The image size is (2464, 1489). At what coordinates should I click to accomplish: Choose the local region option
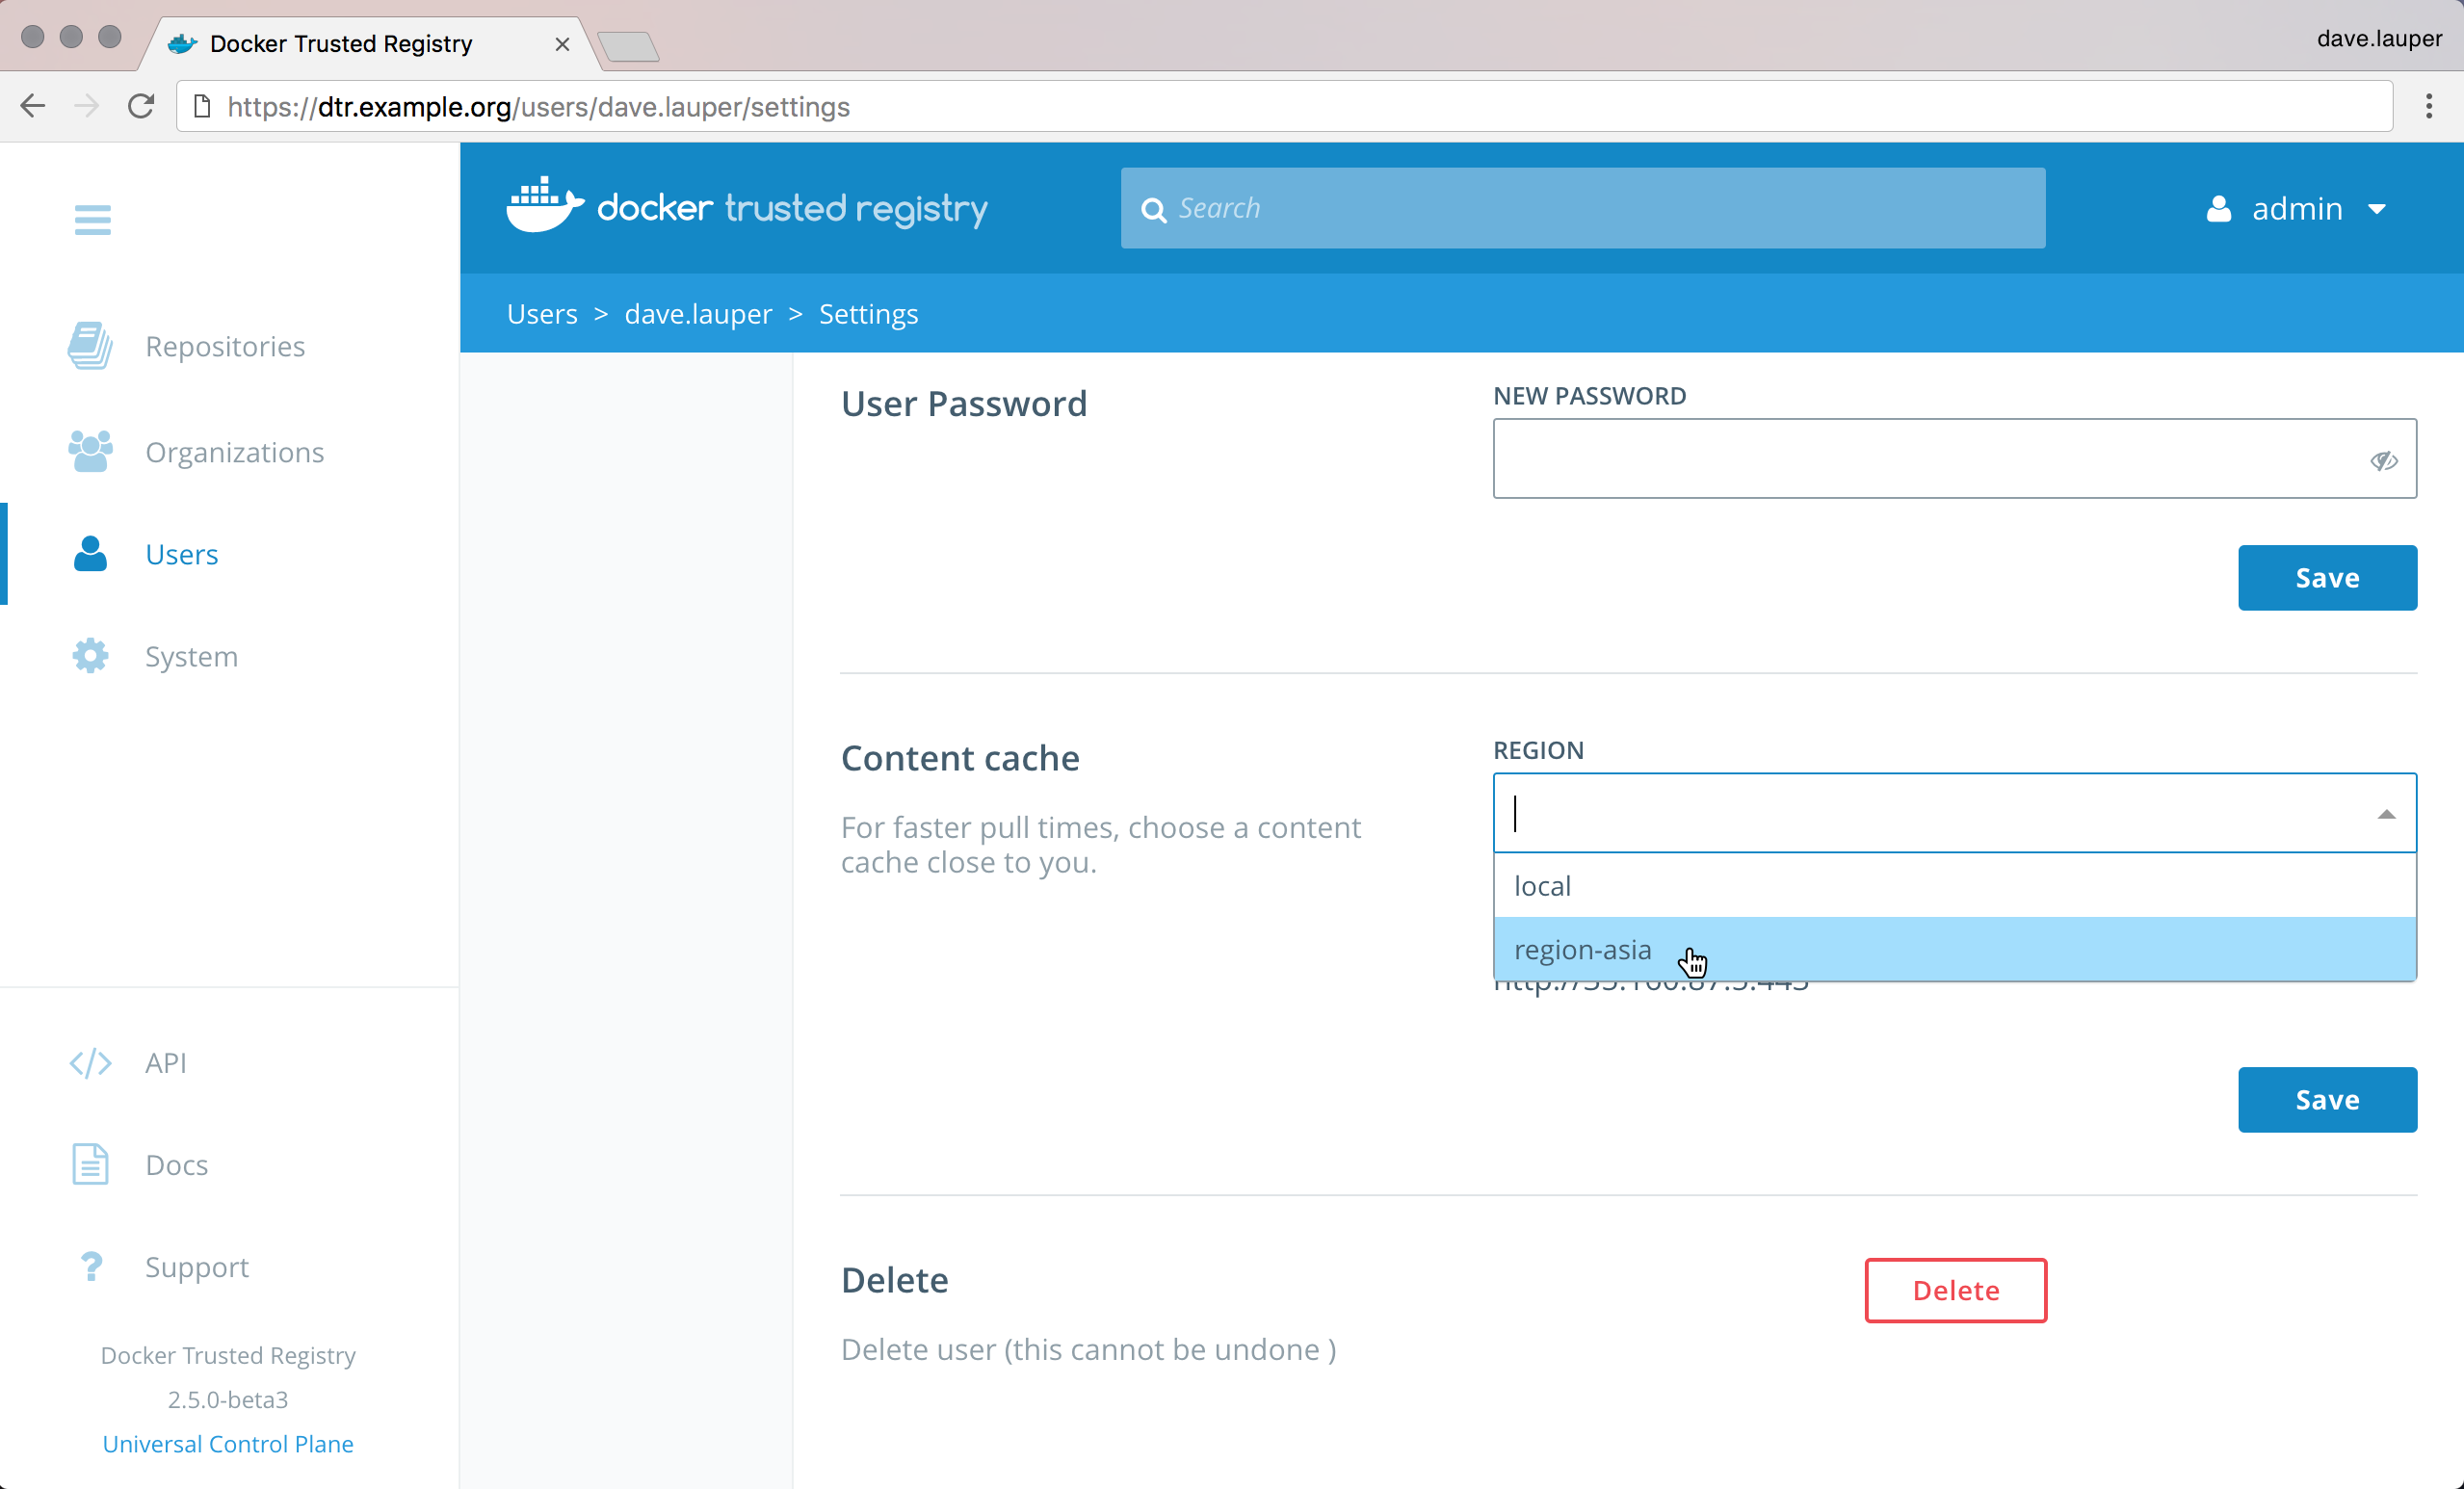pos(1542,886)
